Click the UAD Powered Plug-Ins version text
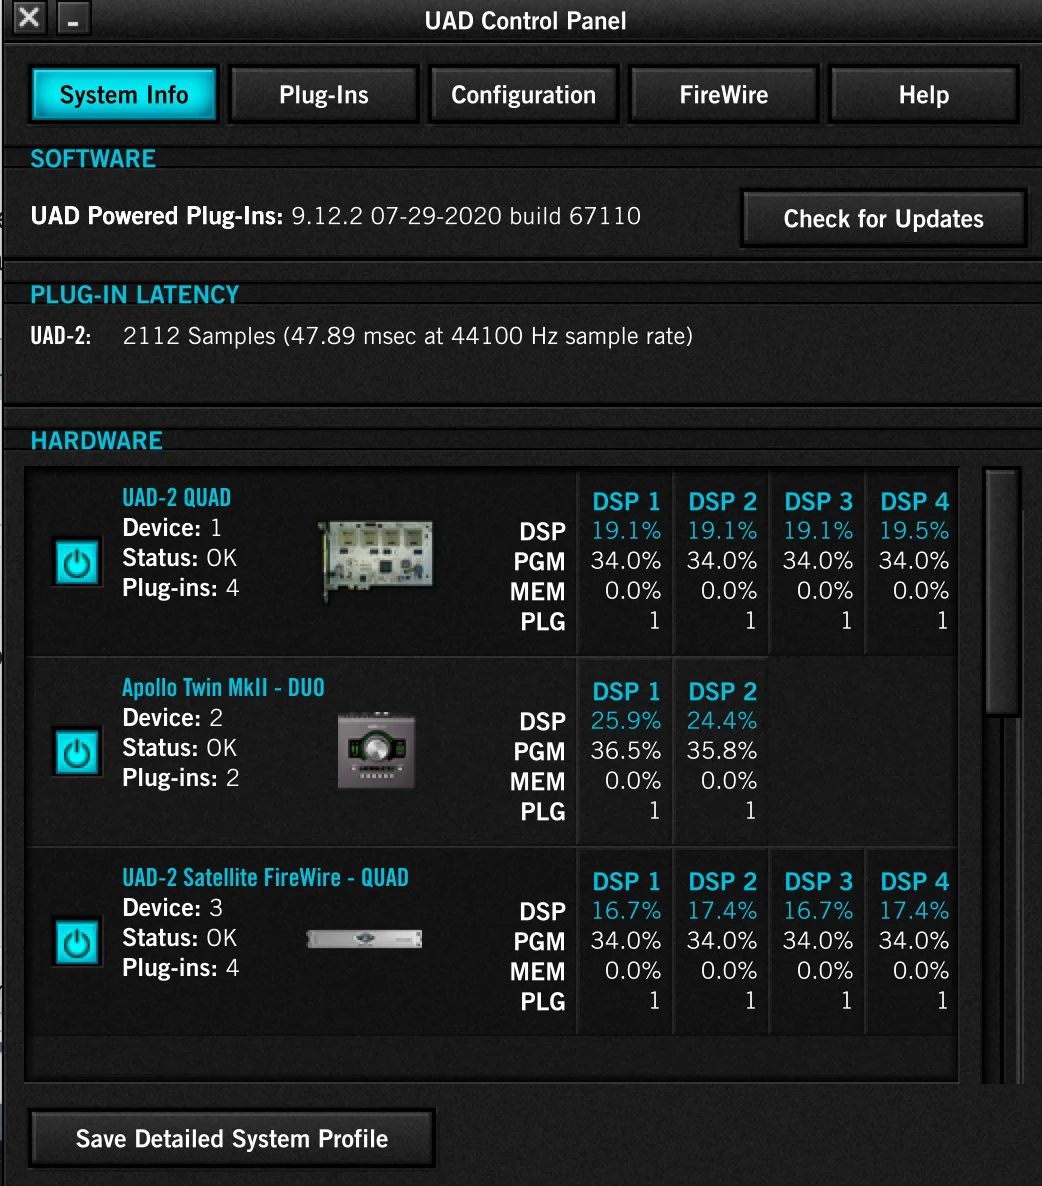This screenshot has width=1042, height=1186. [336, 216]
